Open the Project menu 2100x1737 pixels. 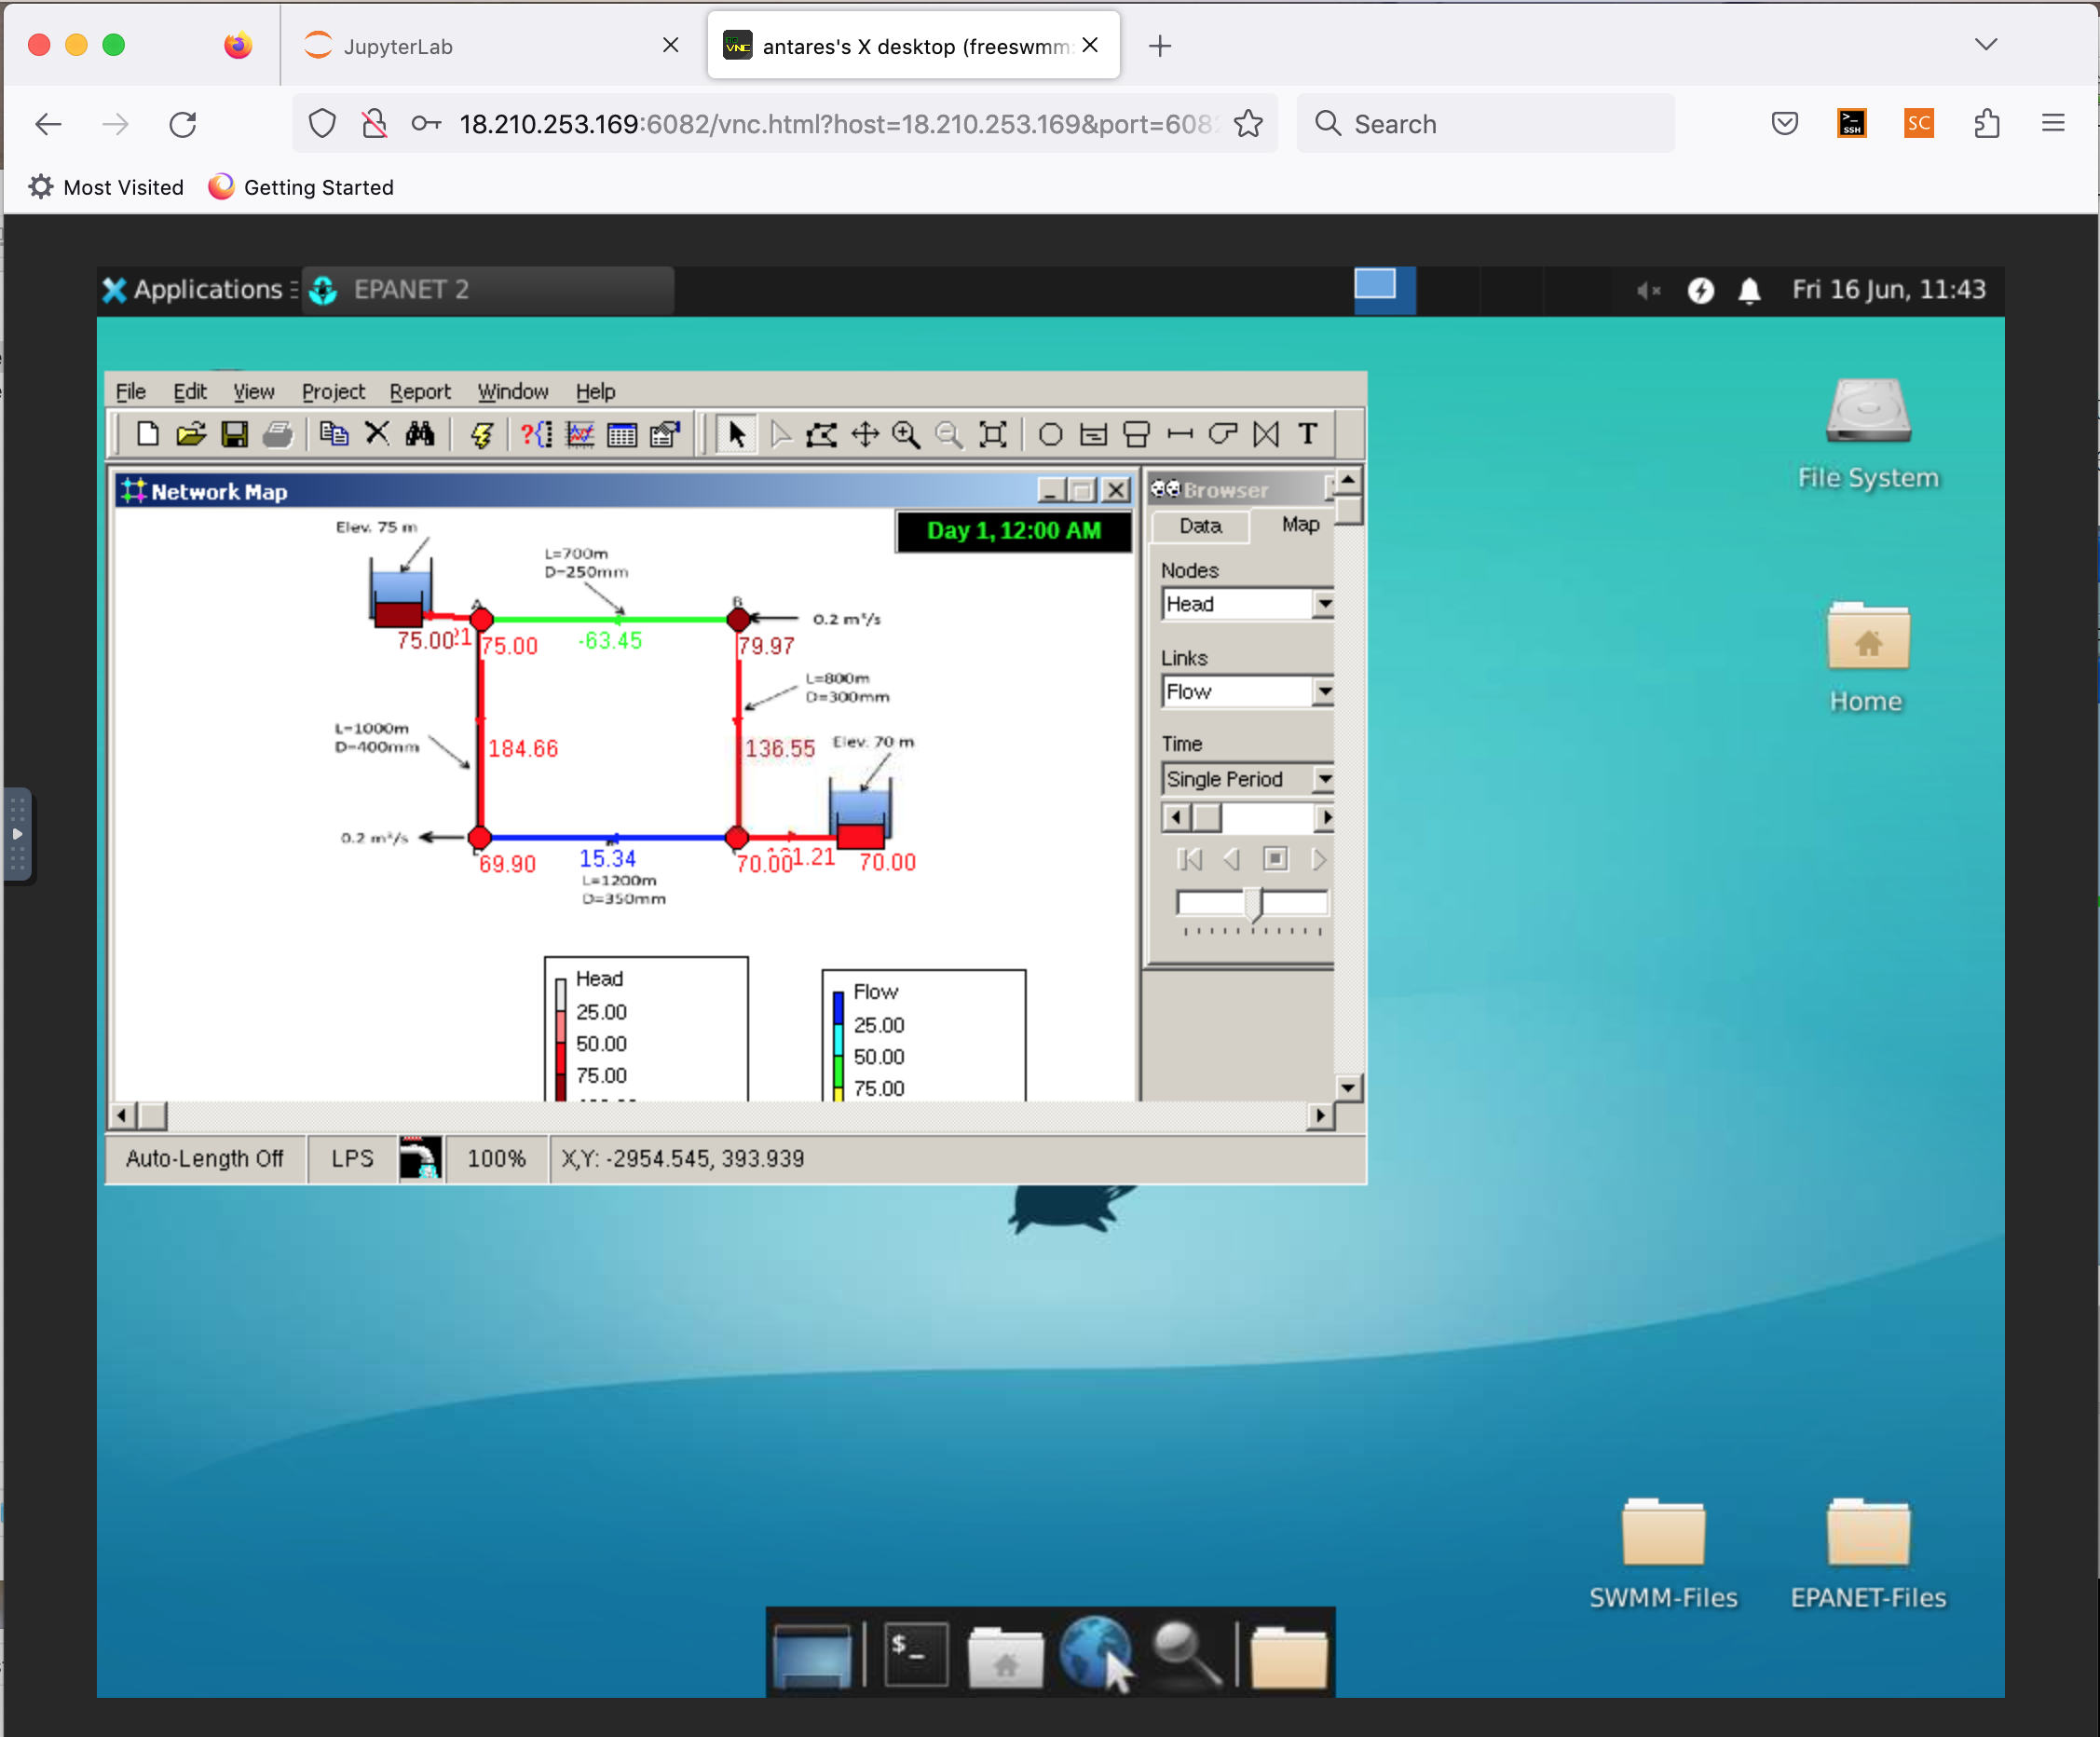pyautogui.click(x=333, y=391)
